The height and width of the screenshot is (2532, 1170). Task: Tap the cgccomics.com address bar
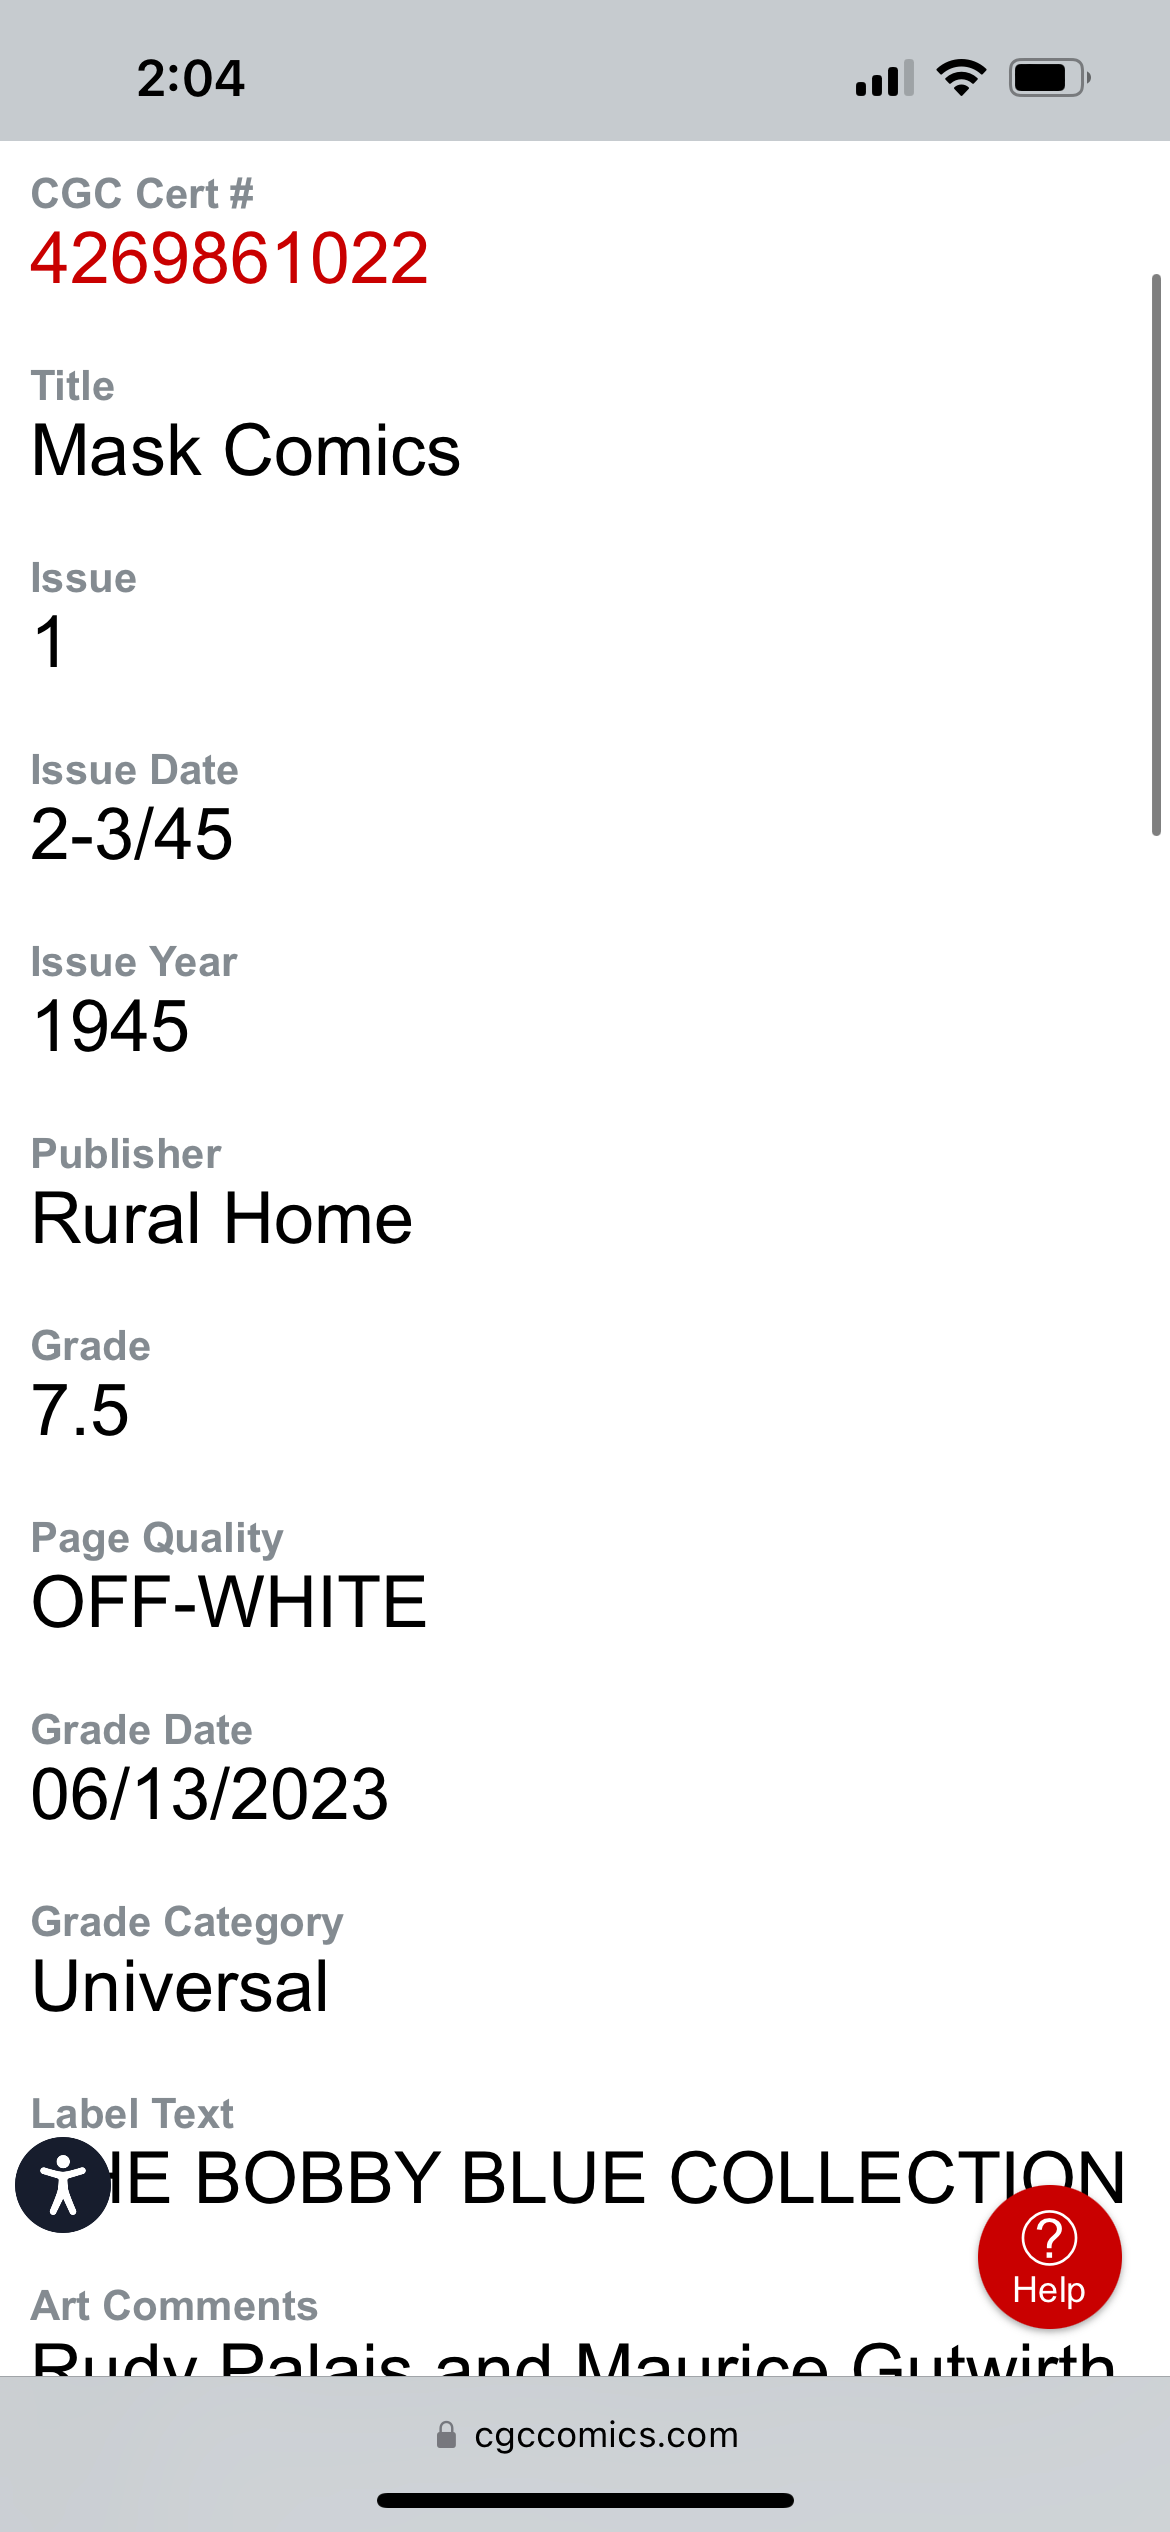coord(606,2435)
